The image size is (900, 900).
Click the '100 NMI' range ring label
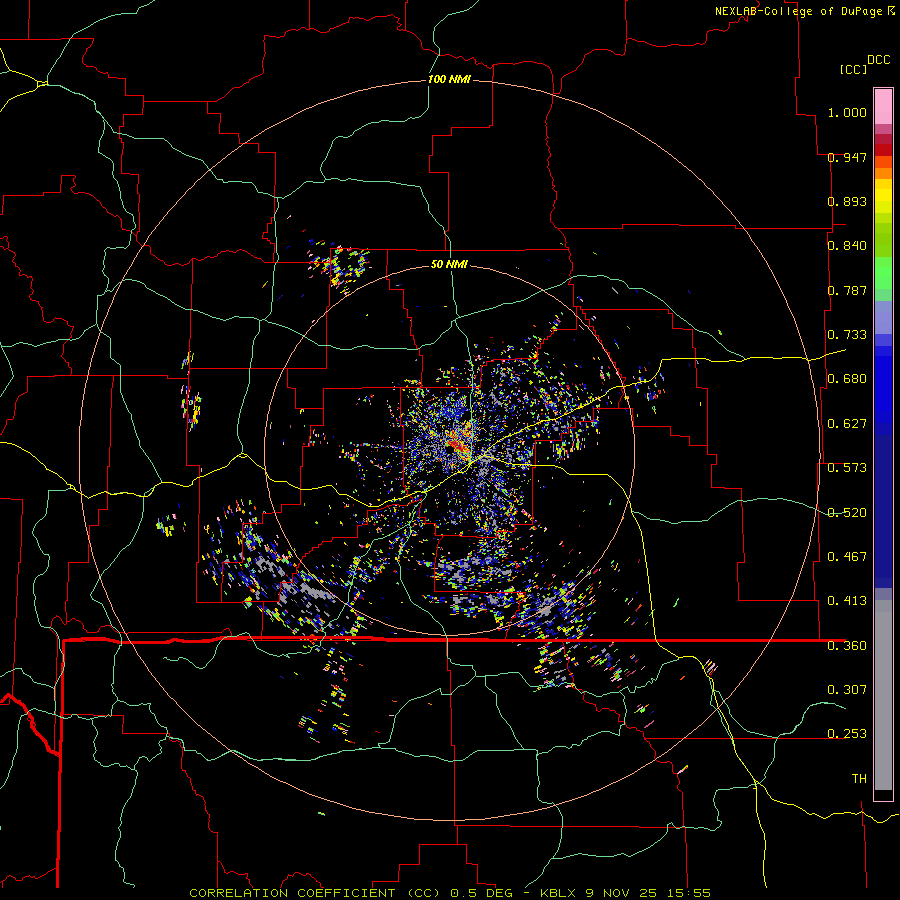[449, 79]
